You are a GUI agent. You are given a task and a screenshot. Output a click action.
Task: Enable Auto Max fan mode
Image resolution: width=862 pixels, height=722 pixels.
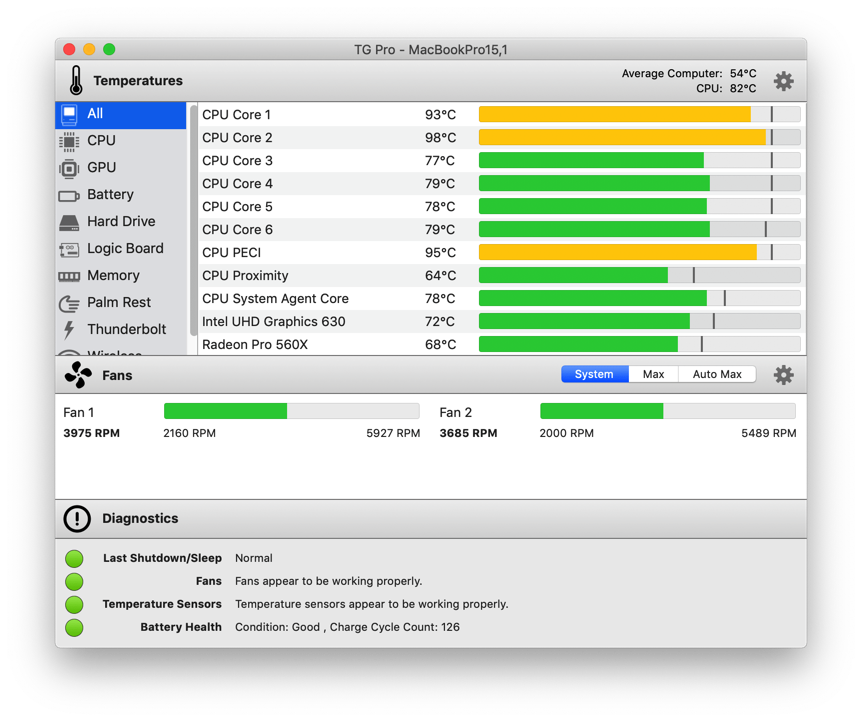pyautogui.click(x=716, y=374)
